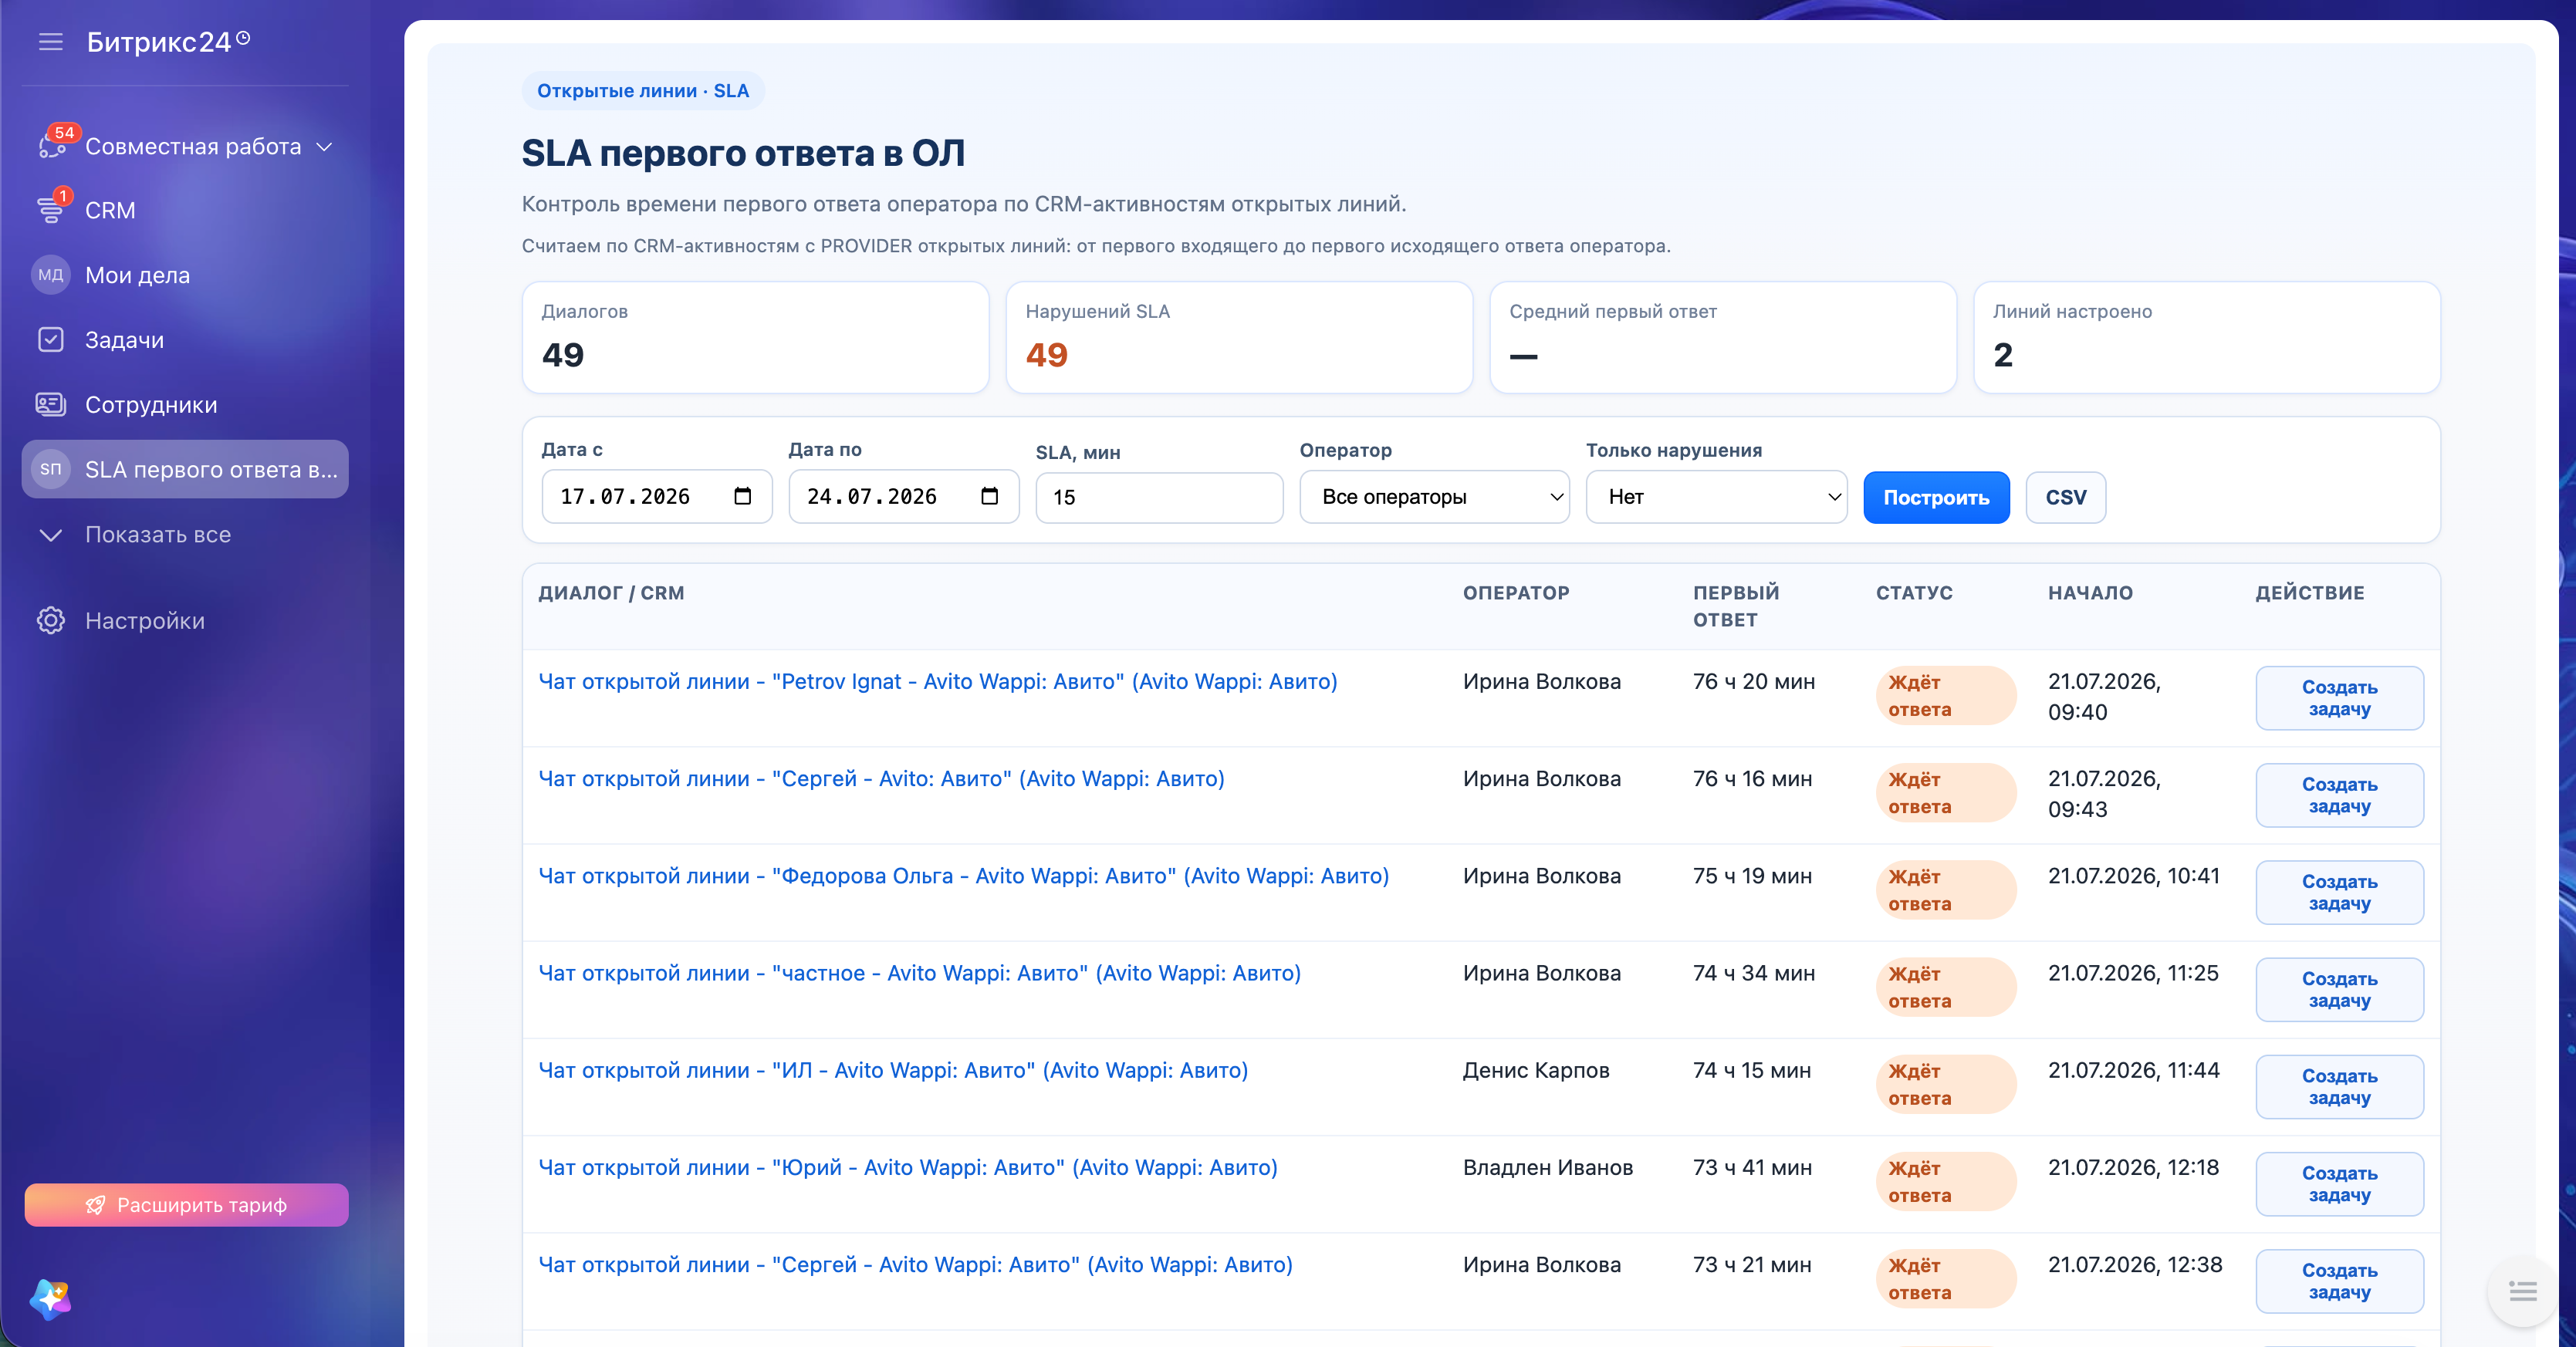This screenshot has height=1347, width=2576.
Task: Click the SП avatar icon in sidebar
Action: (50, 469)
